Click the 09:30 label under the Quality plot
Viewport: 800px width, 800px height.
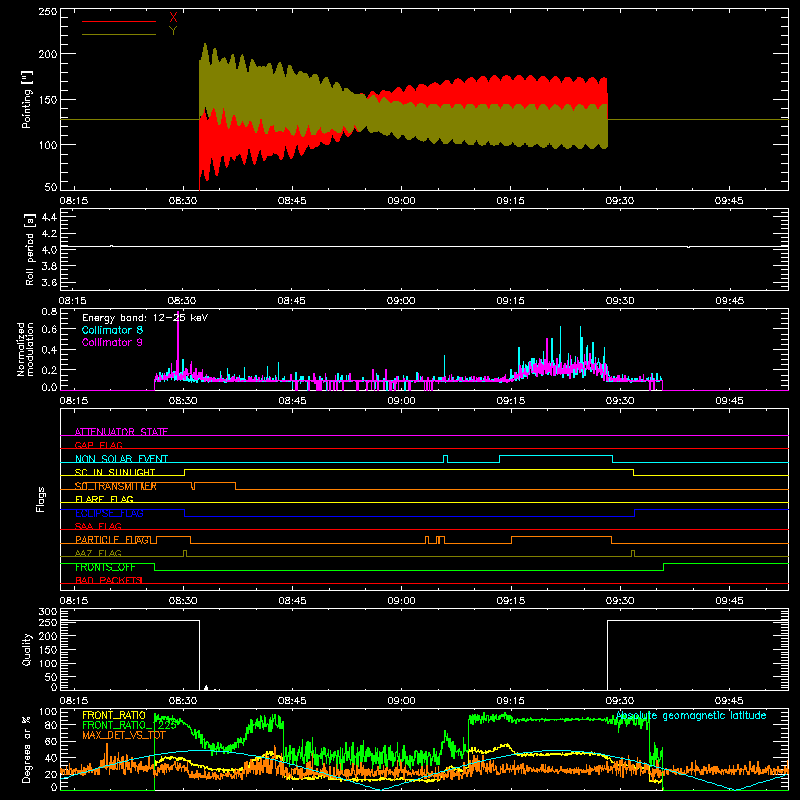click(619, 701)
